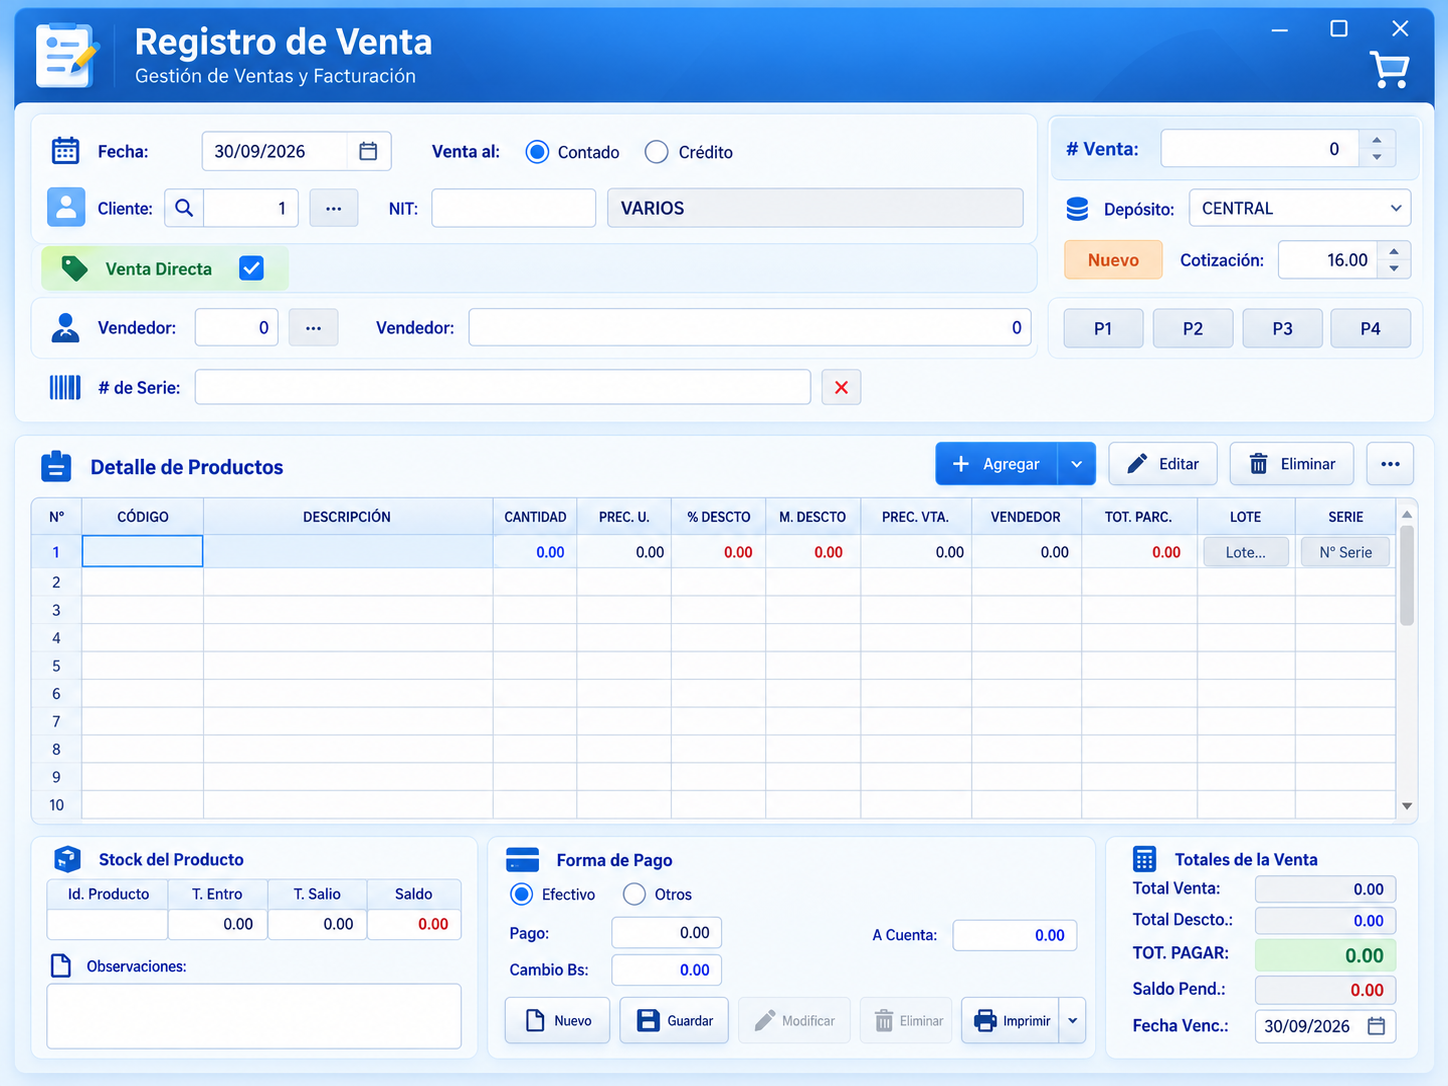Click the A Cuenta amount field

[x=1015, y=935]
